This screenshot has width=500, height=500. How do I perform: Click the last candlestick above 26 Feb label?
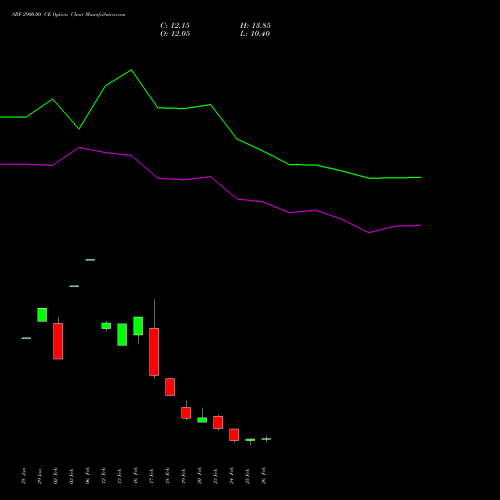click(x=266, y=439)
